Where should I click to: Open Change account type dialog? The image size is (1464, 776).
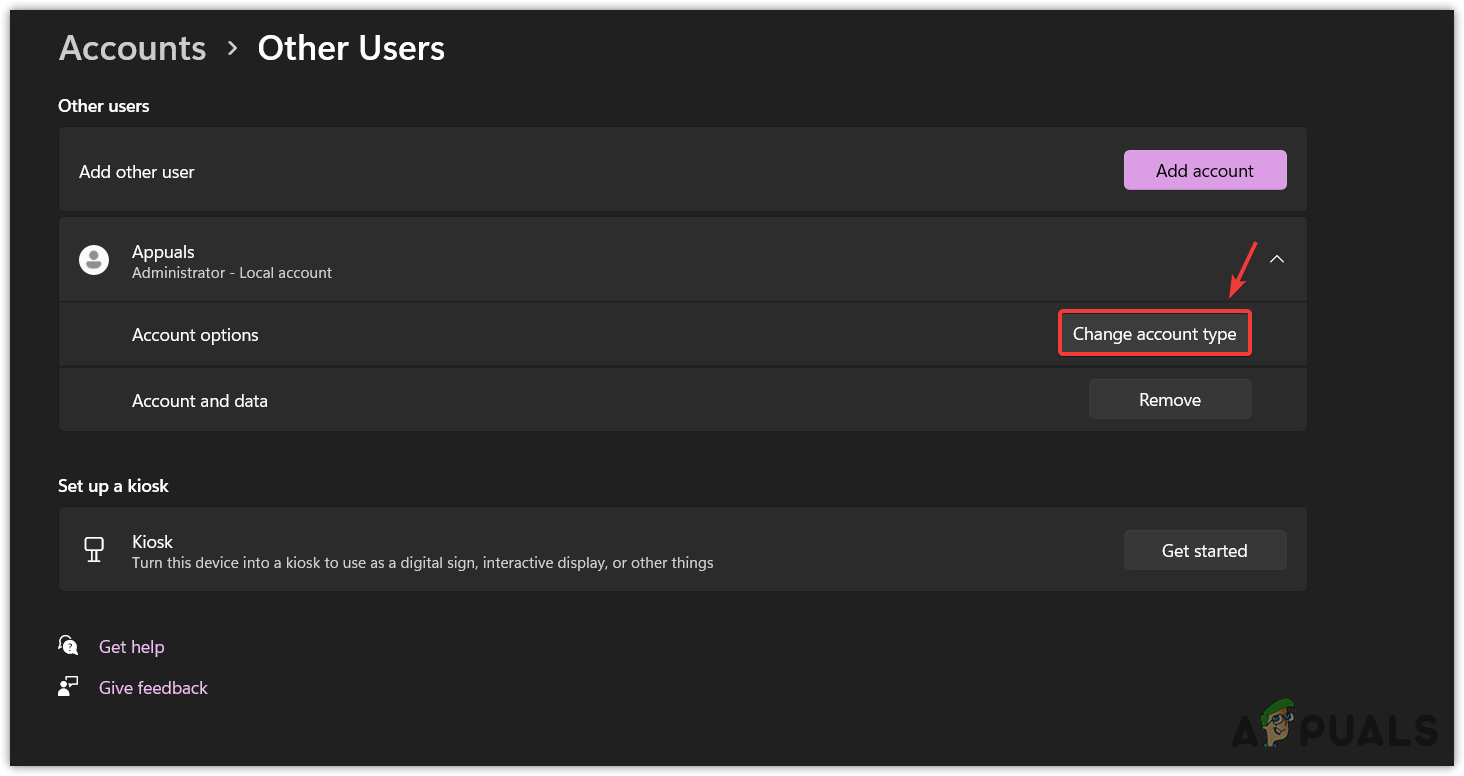click(x=1154, y=334)
